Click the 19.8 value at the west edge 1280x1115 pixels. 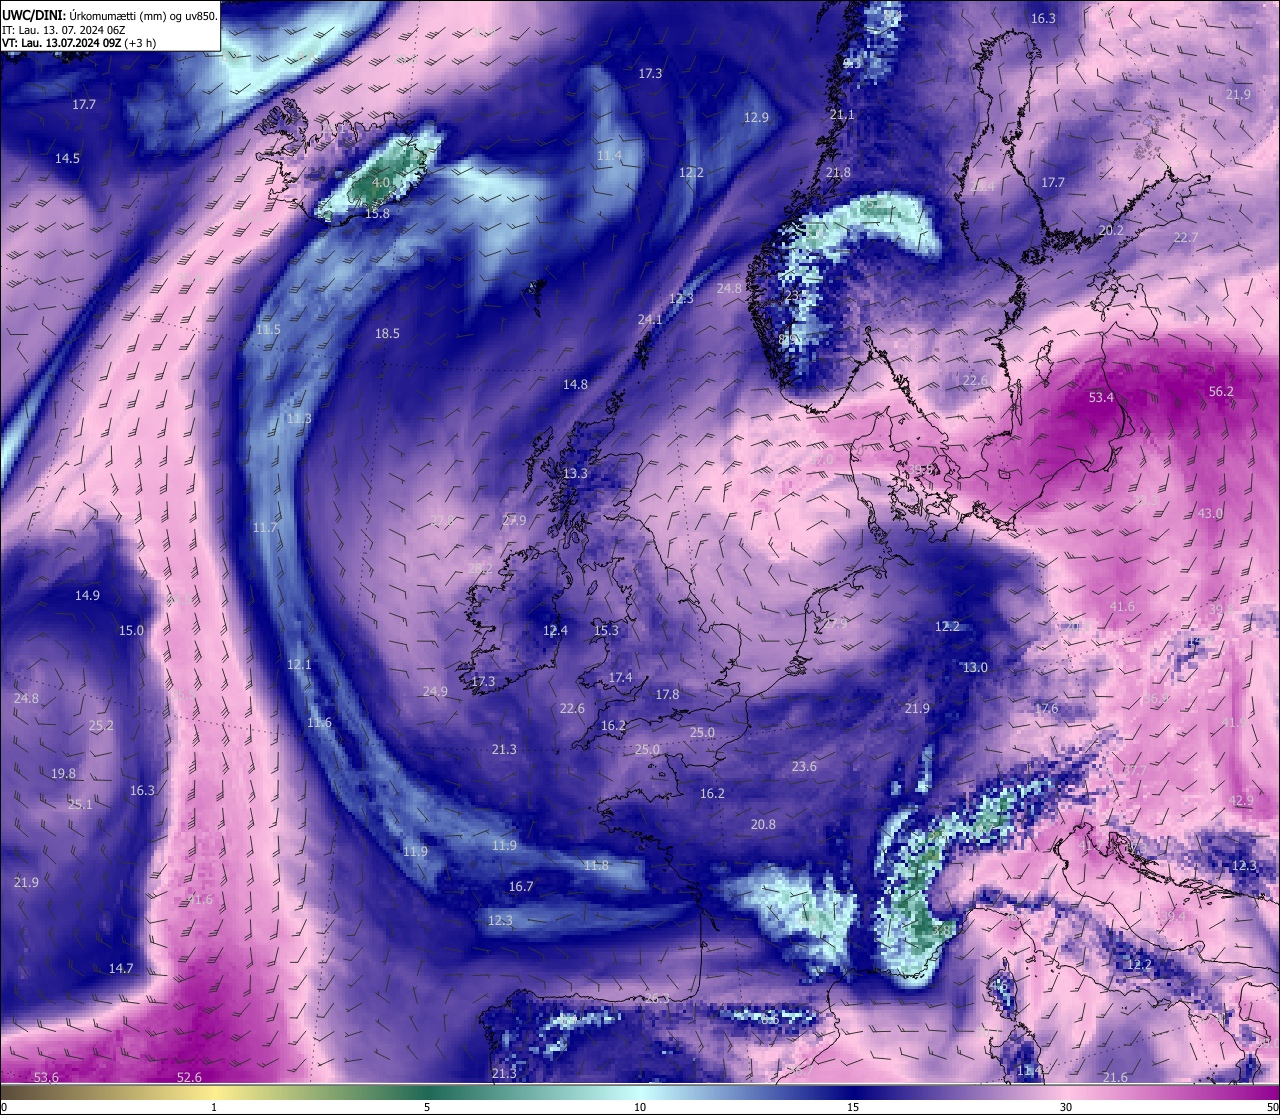click(x=63, y=773)
